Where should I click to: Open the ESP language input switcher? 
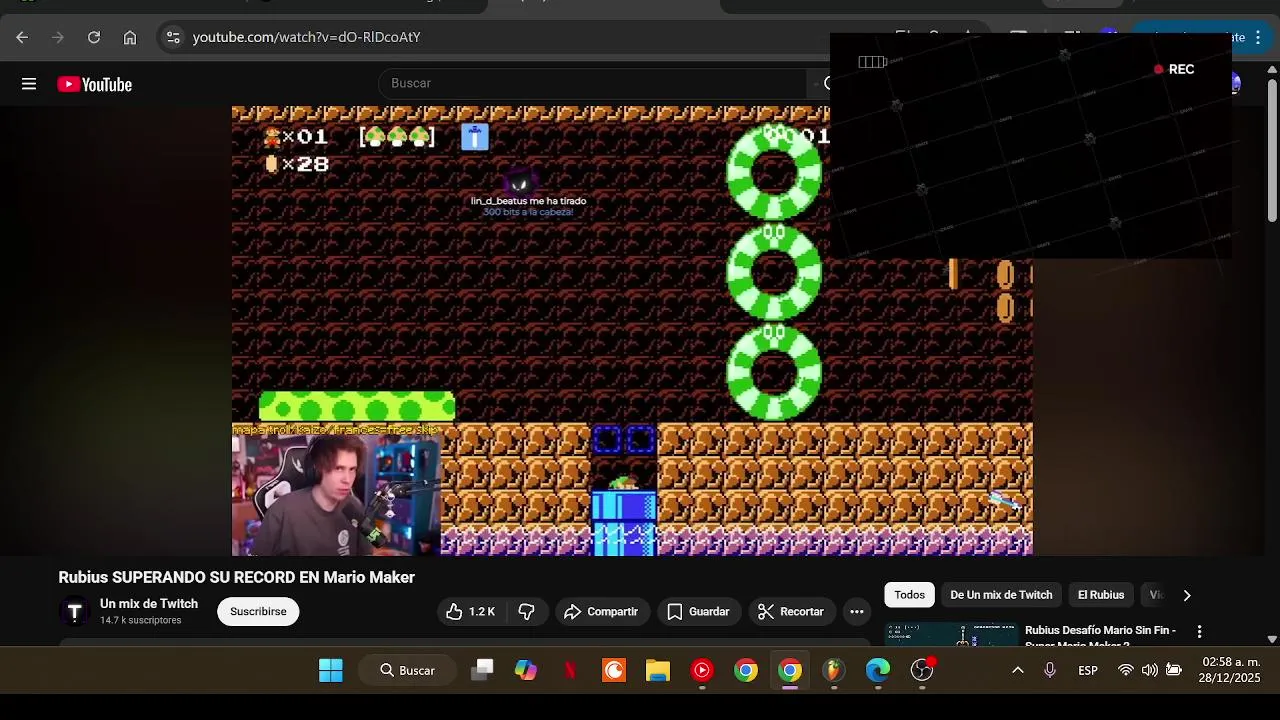click(x=1088, y=670)
